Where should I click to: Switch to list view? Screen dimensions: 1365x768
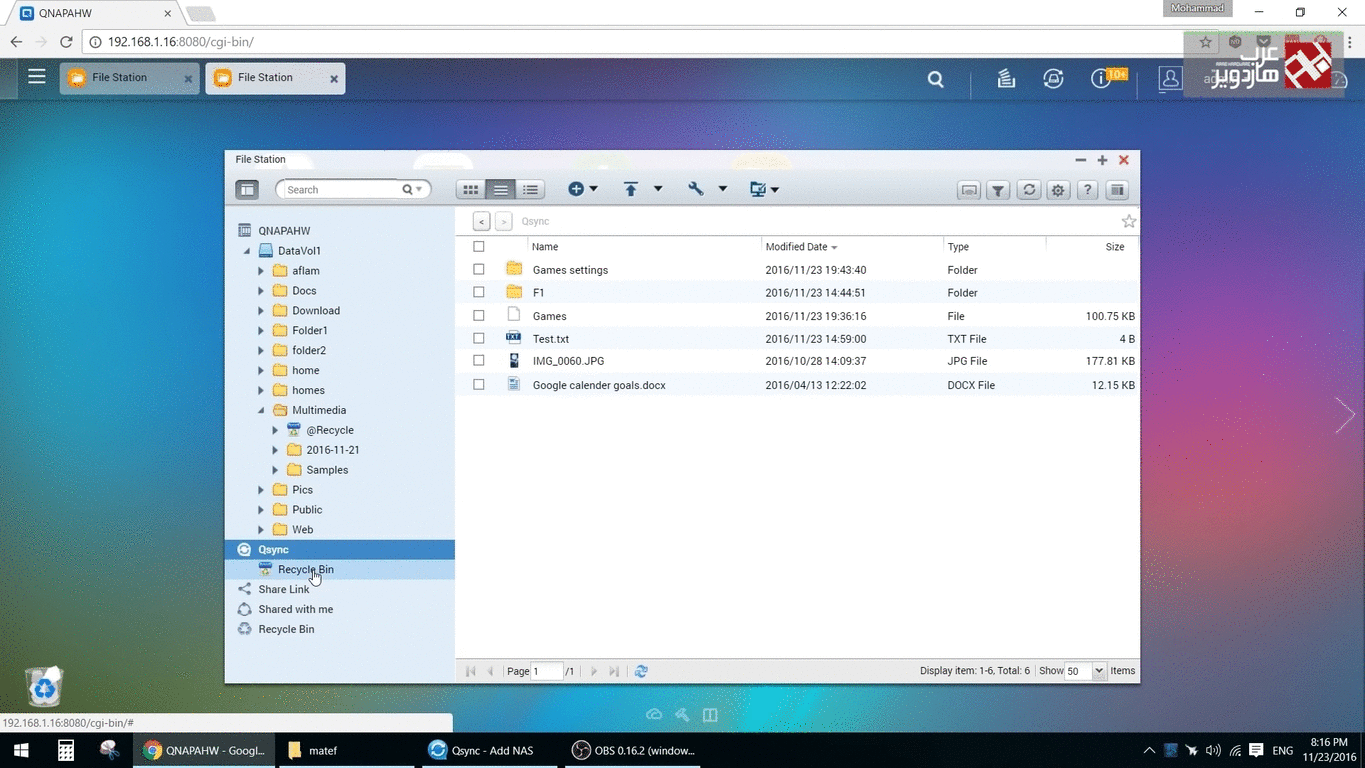[501, 189]
